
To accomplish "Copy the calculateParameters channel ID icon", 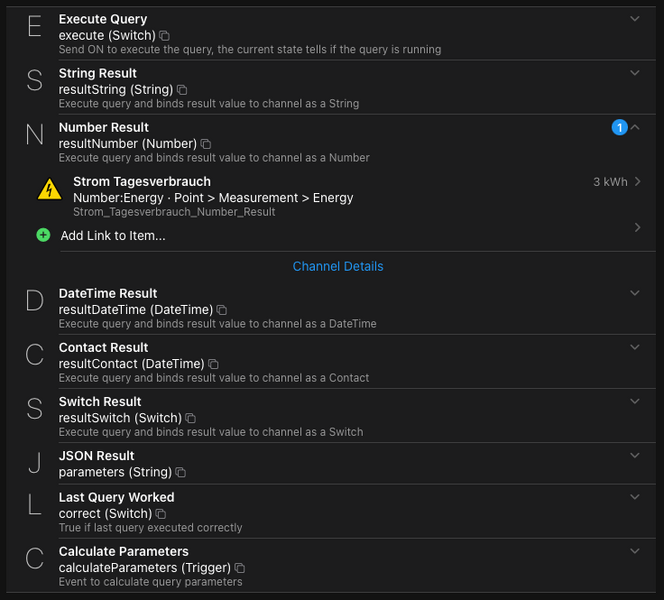I will pos(240,568).
